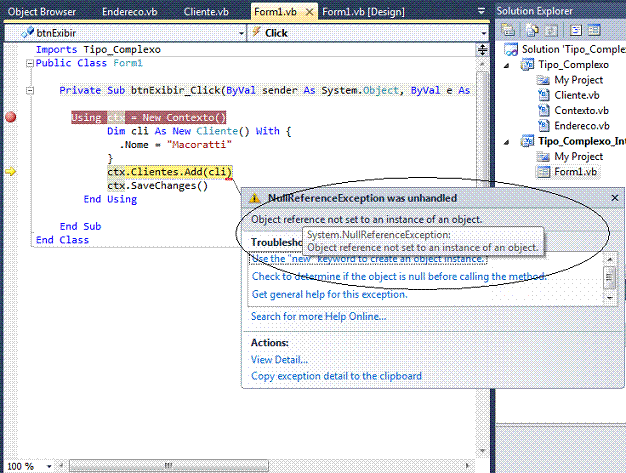
Task: Click the Cliente.vb file icon in Solution Explorer
Action: pyautogui.click(x=543, y=95)
